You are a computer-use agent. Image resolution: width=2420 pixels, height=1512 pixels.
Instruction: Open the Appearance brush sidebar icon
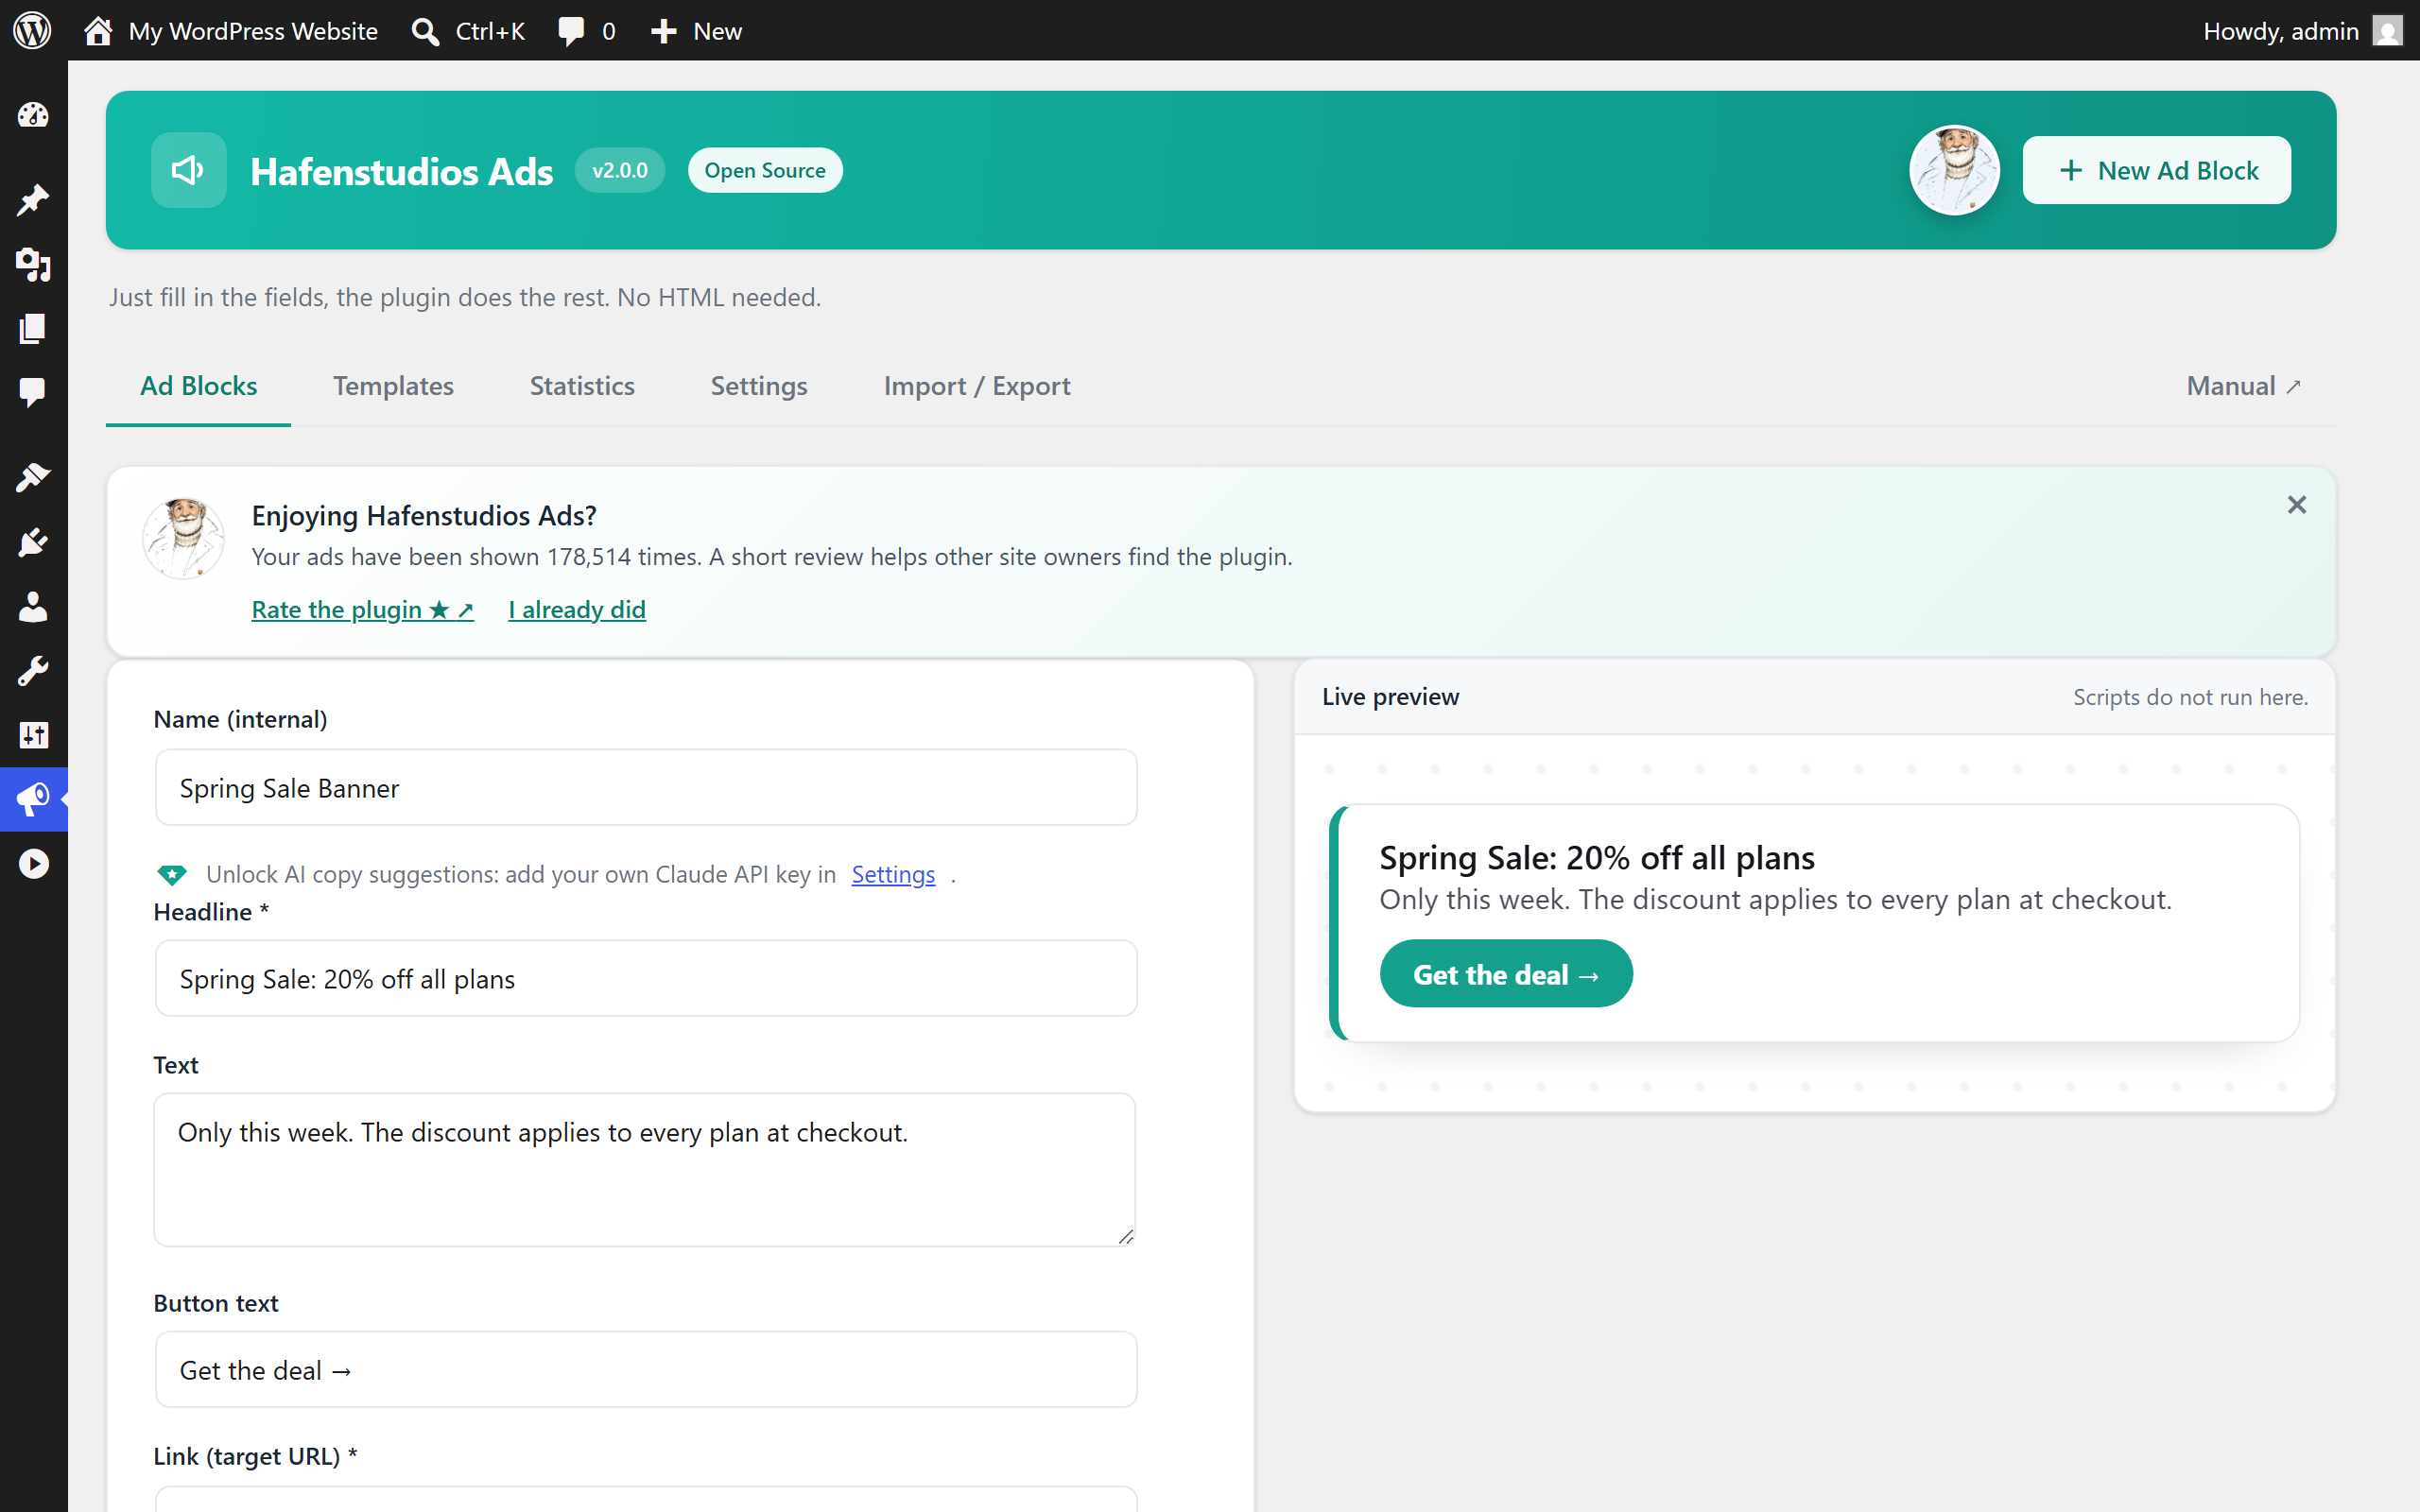tap(33, 477)
